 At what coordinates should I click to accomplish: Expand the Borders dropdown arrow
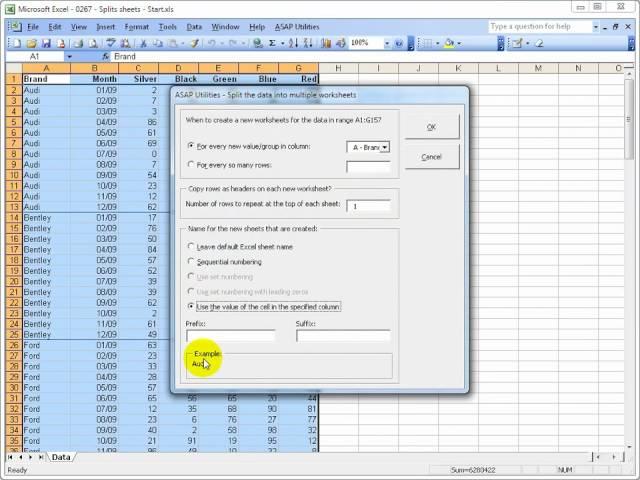pyautogui.click(x=438, y=43)
